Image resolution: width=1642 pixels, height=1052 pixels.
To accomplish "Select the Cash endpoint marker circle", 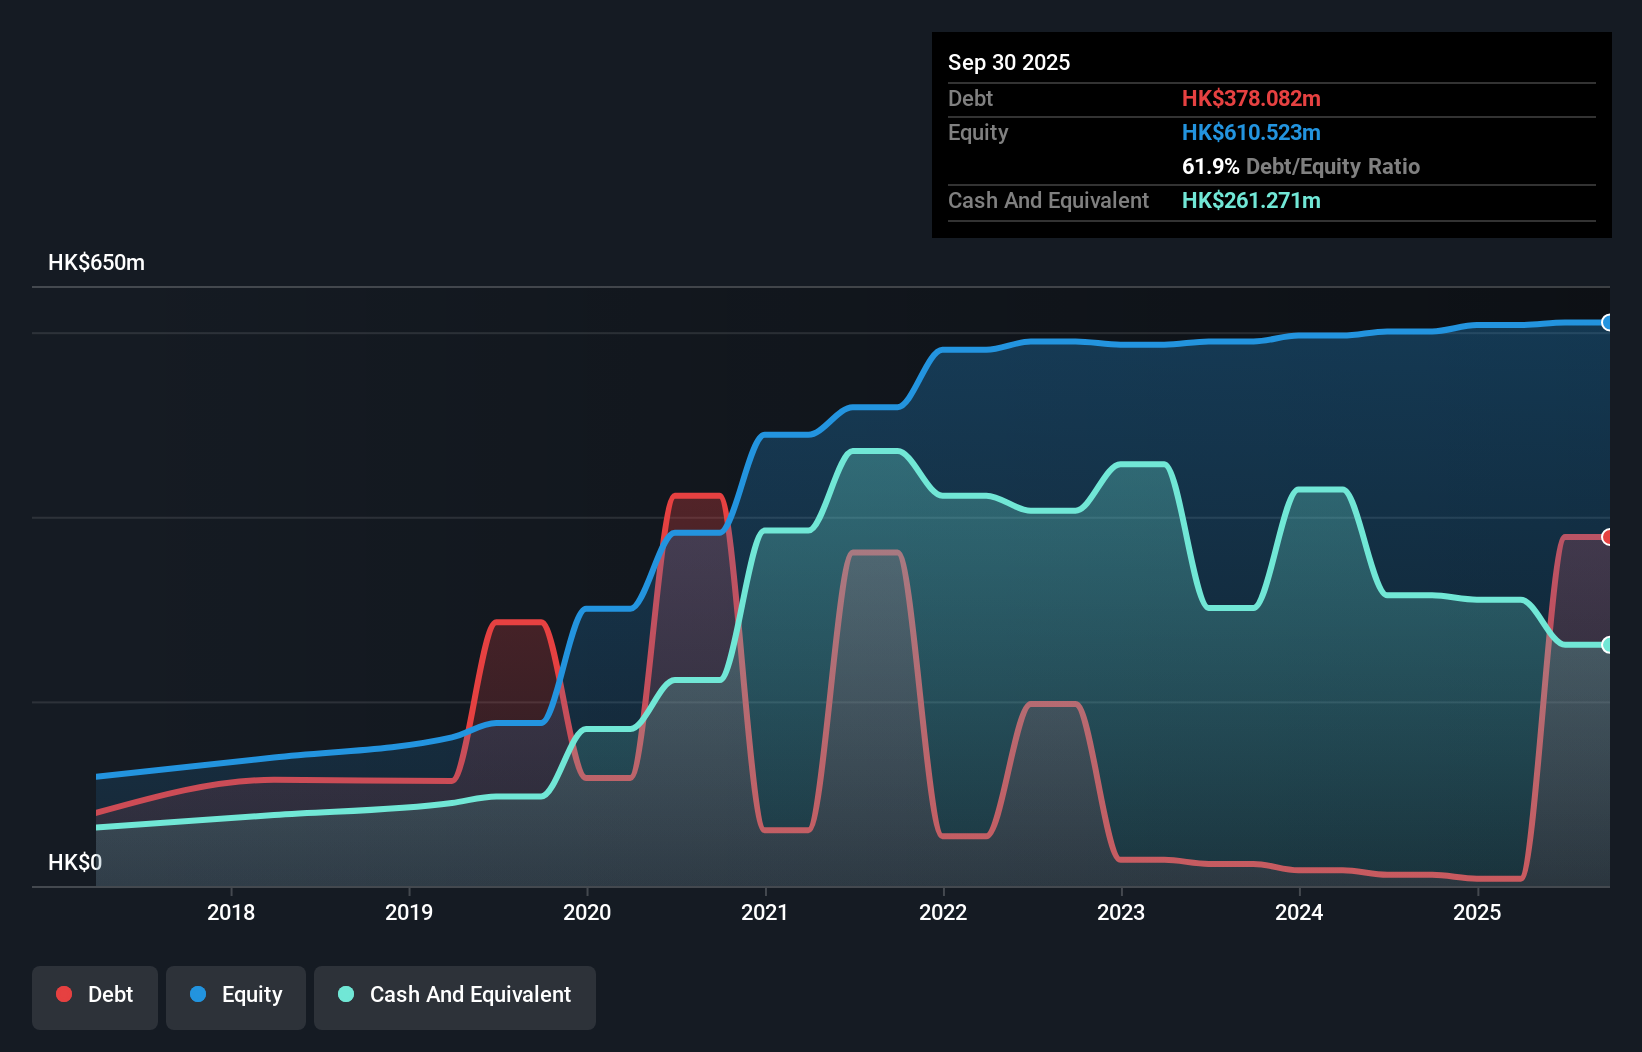I will pos(1606,646).
